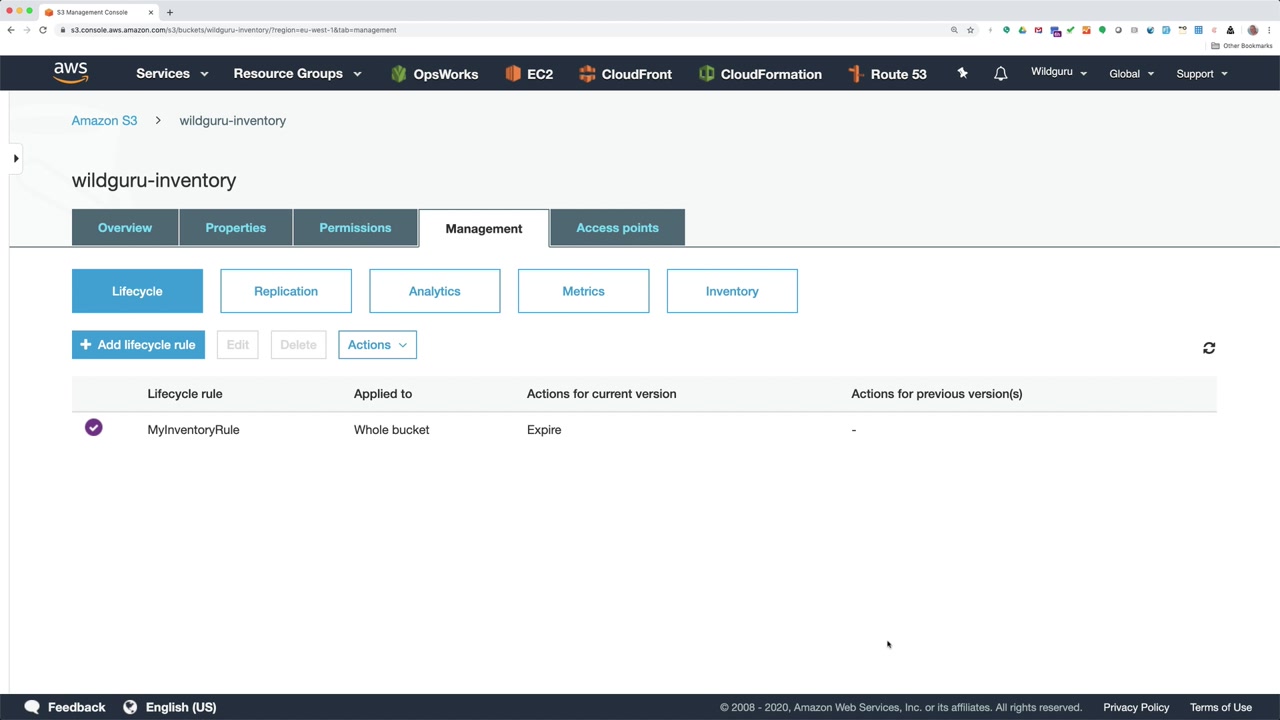Click the blue grid extension icon
The width and height of the screenshot is (1280, 720).
point(1198,30)
